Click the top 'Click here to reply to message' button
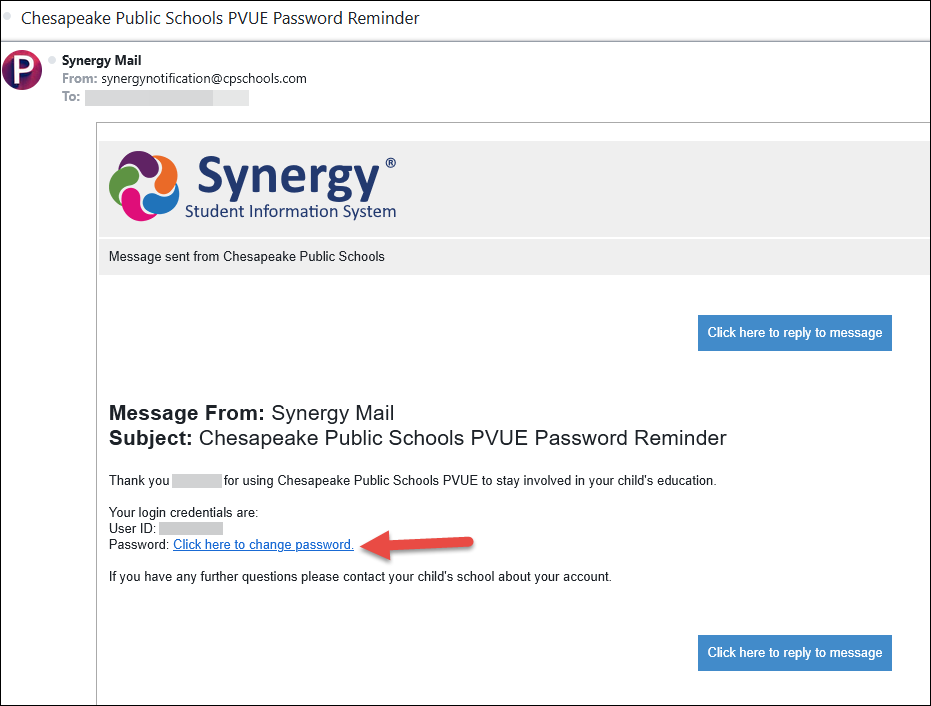Viewport: 931px width, 706px height. (x=794, y=333)
